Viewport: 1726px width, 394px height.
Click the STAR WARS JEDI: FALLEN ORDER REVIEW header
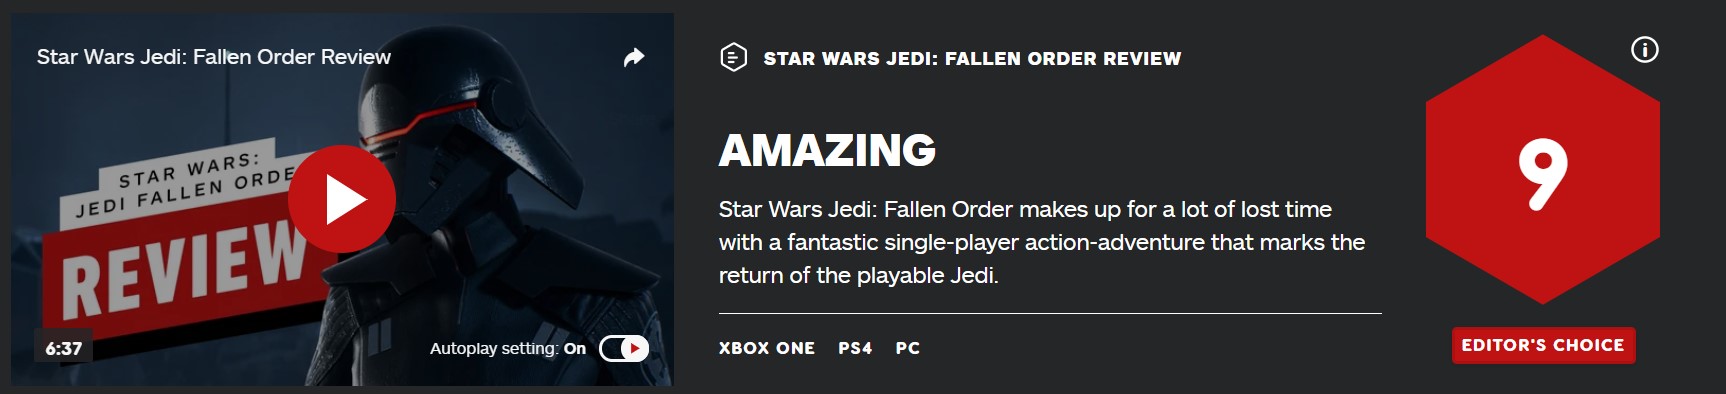pos(972,58)
